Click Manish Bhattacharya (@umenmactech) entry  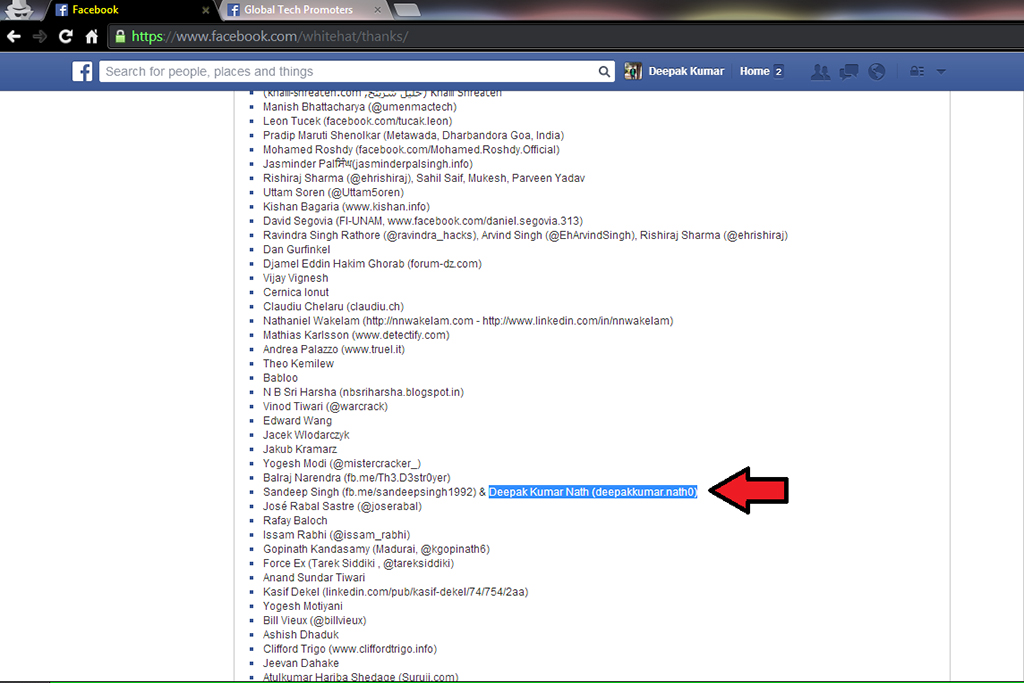pos(360,106)
